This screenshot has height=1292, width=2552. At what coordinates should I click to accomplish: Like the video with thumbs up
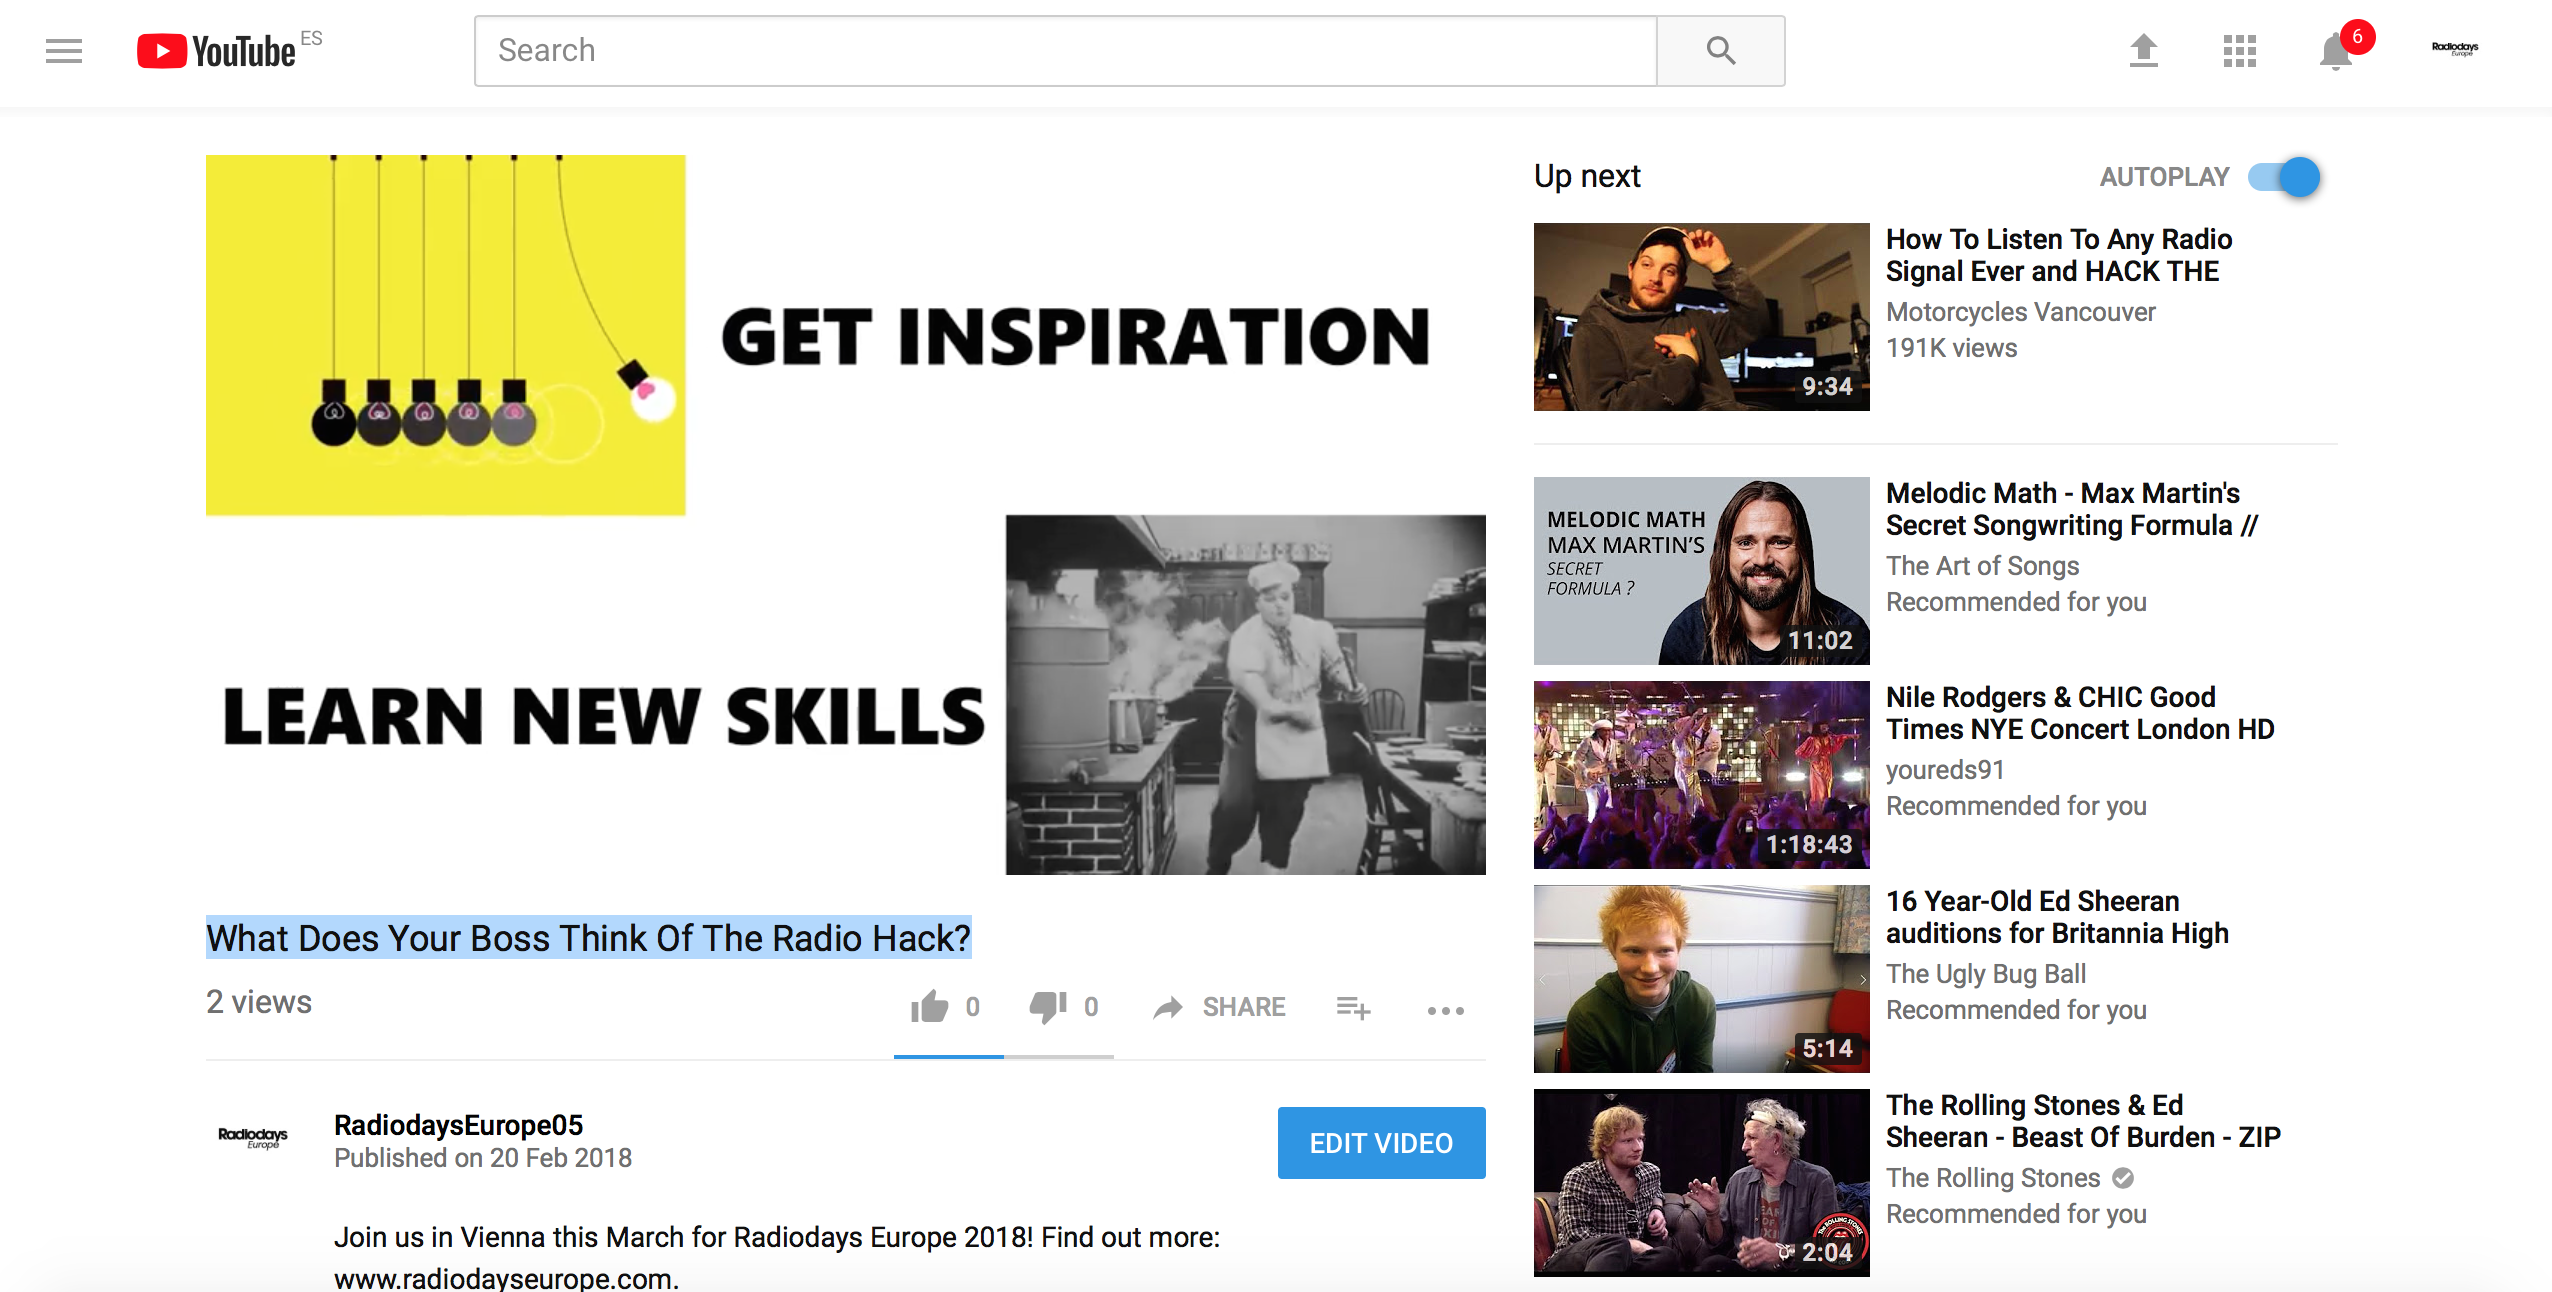[x=945, y=1007]
